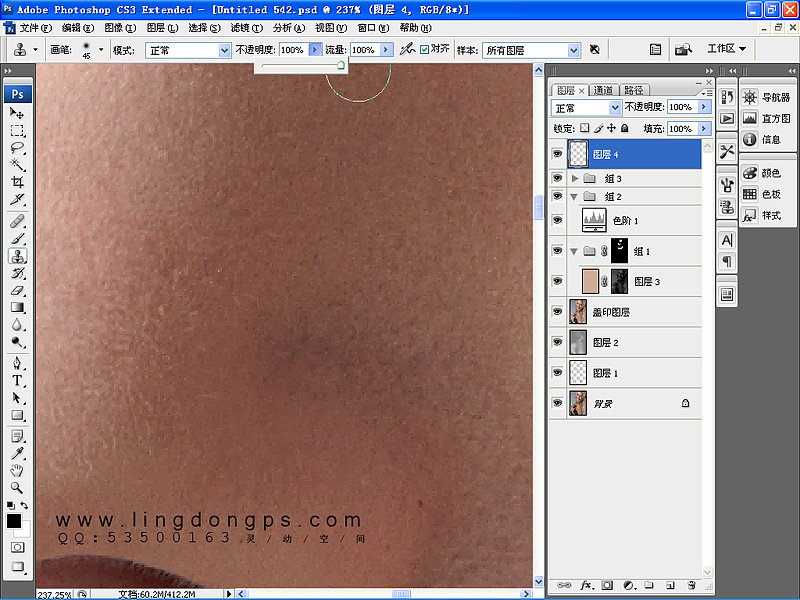Create new adjustment layer icon

pyautogui.click(x=628, y=585)
